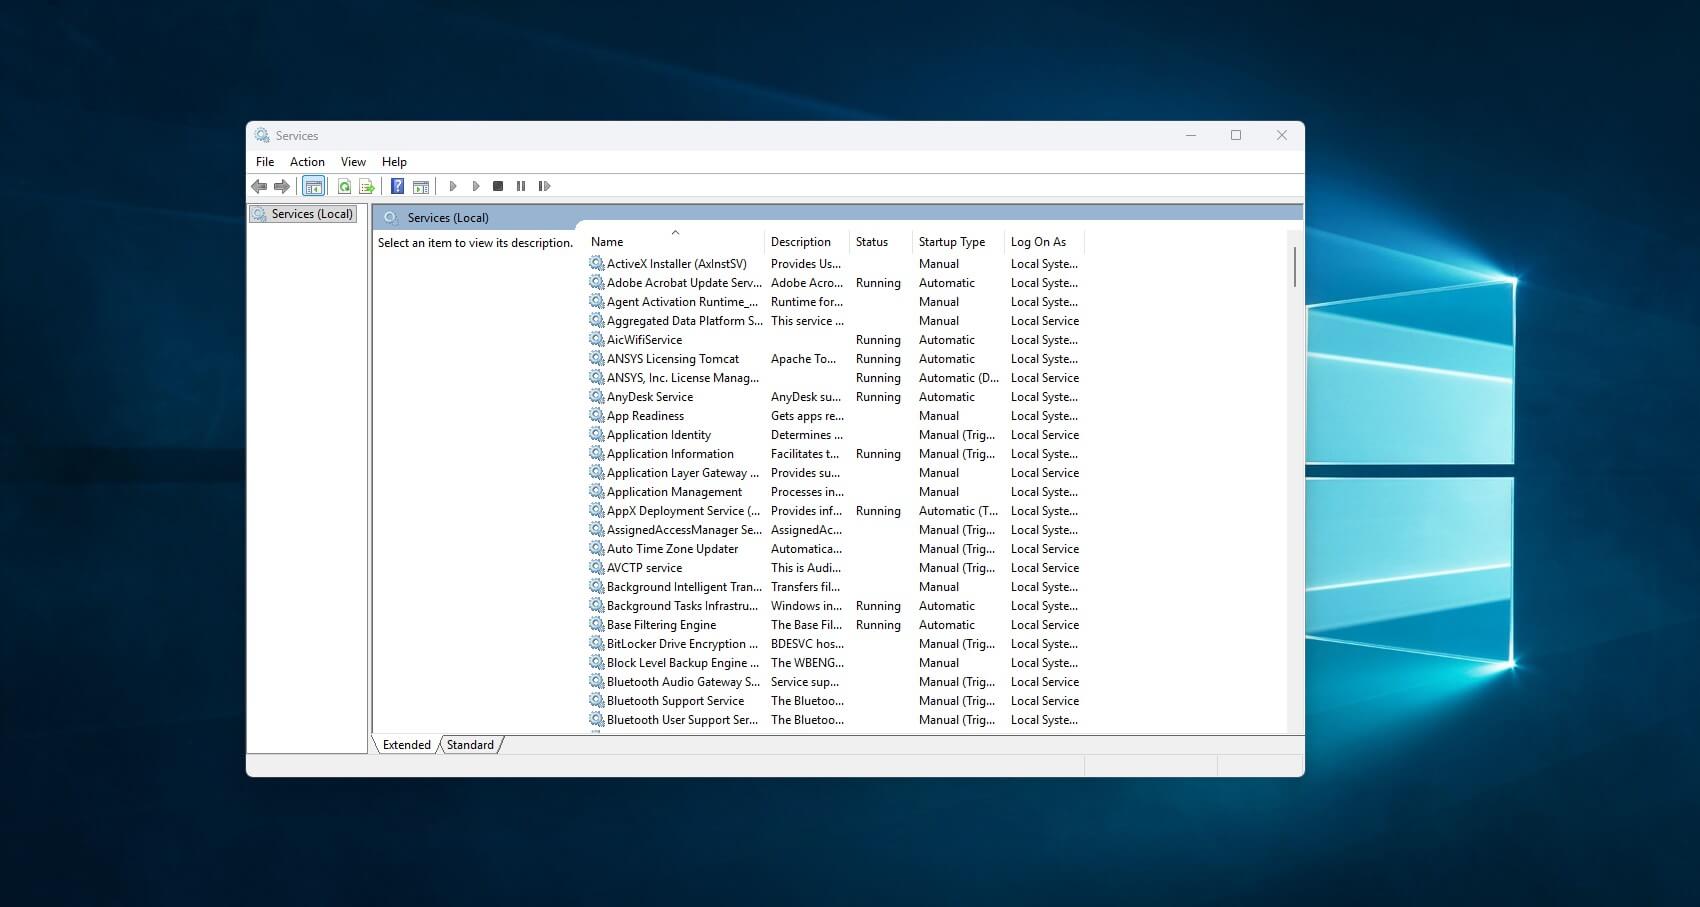This screenshot has width=1700, height=907.
Task: Click gear icon beside App Readiness
Action: (x=597, y=416)
